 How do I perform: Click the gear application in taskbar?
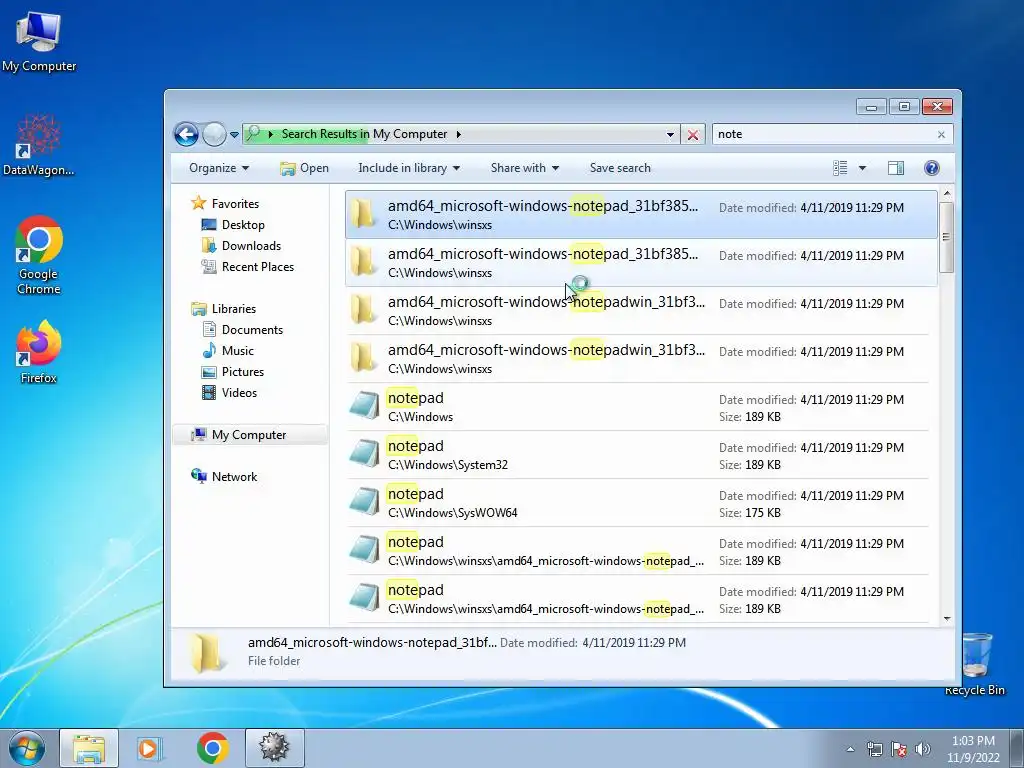pos(274,748)
